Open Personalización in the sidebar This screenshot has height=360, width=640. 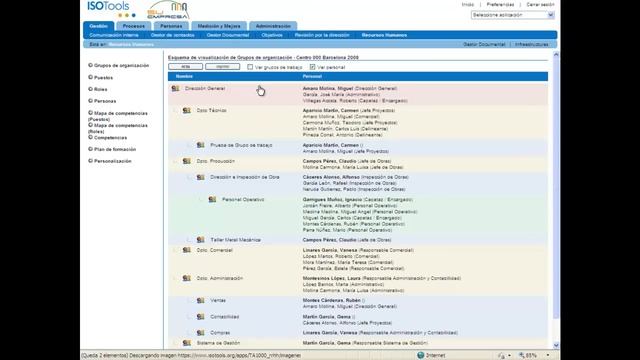(x=113, y=161)
